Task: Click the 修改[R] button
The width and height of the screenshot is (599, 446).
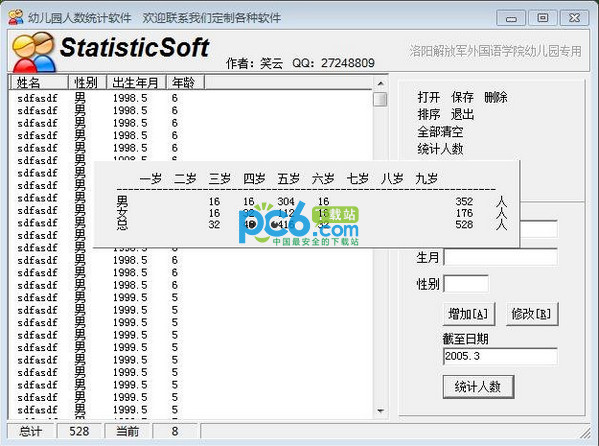Action: click(532, 314)
